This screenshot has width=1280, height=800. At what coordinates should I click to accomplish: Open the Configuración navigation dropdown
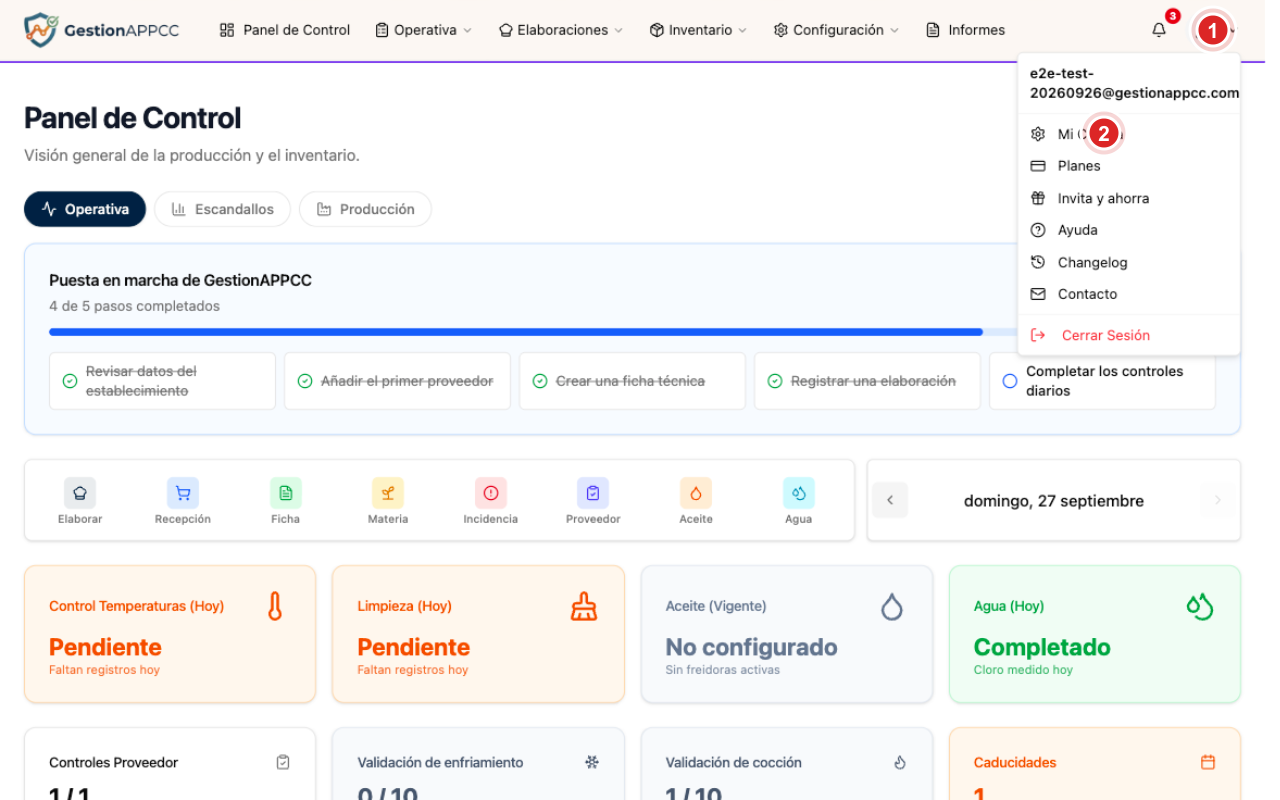click(836, 30)
